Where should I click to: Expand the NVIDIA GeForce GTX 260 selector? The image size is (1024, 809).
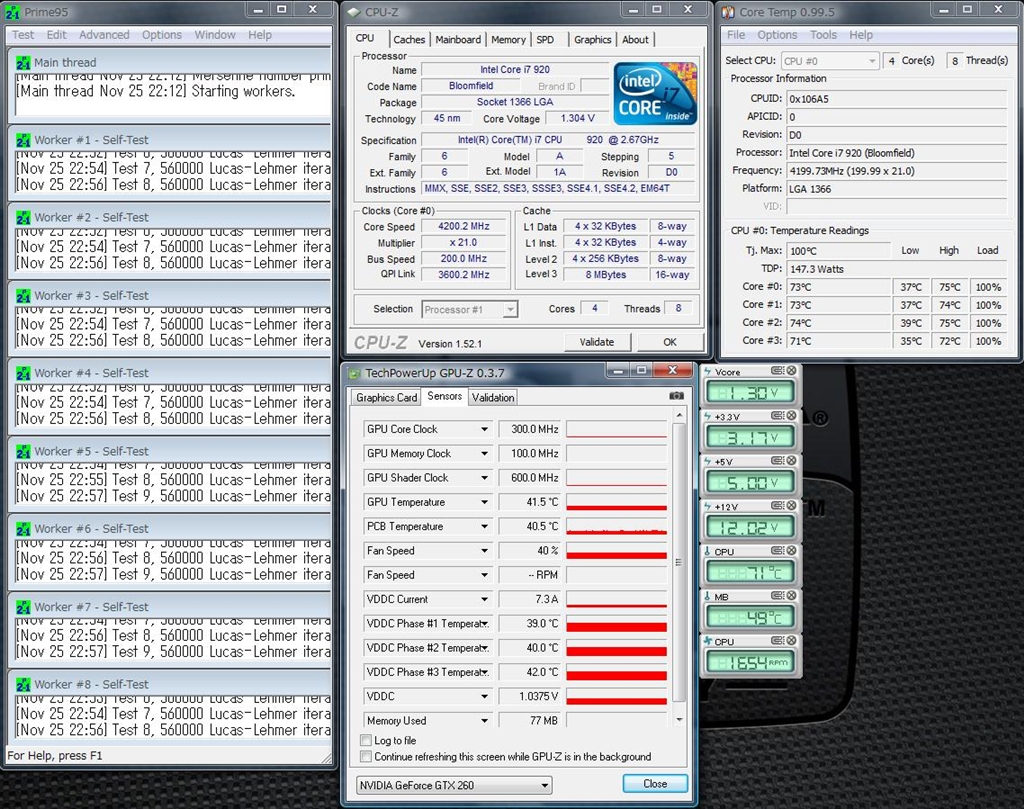[x=545, y=786]
